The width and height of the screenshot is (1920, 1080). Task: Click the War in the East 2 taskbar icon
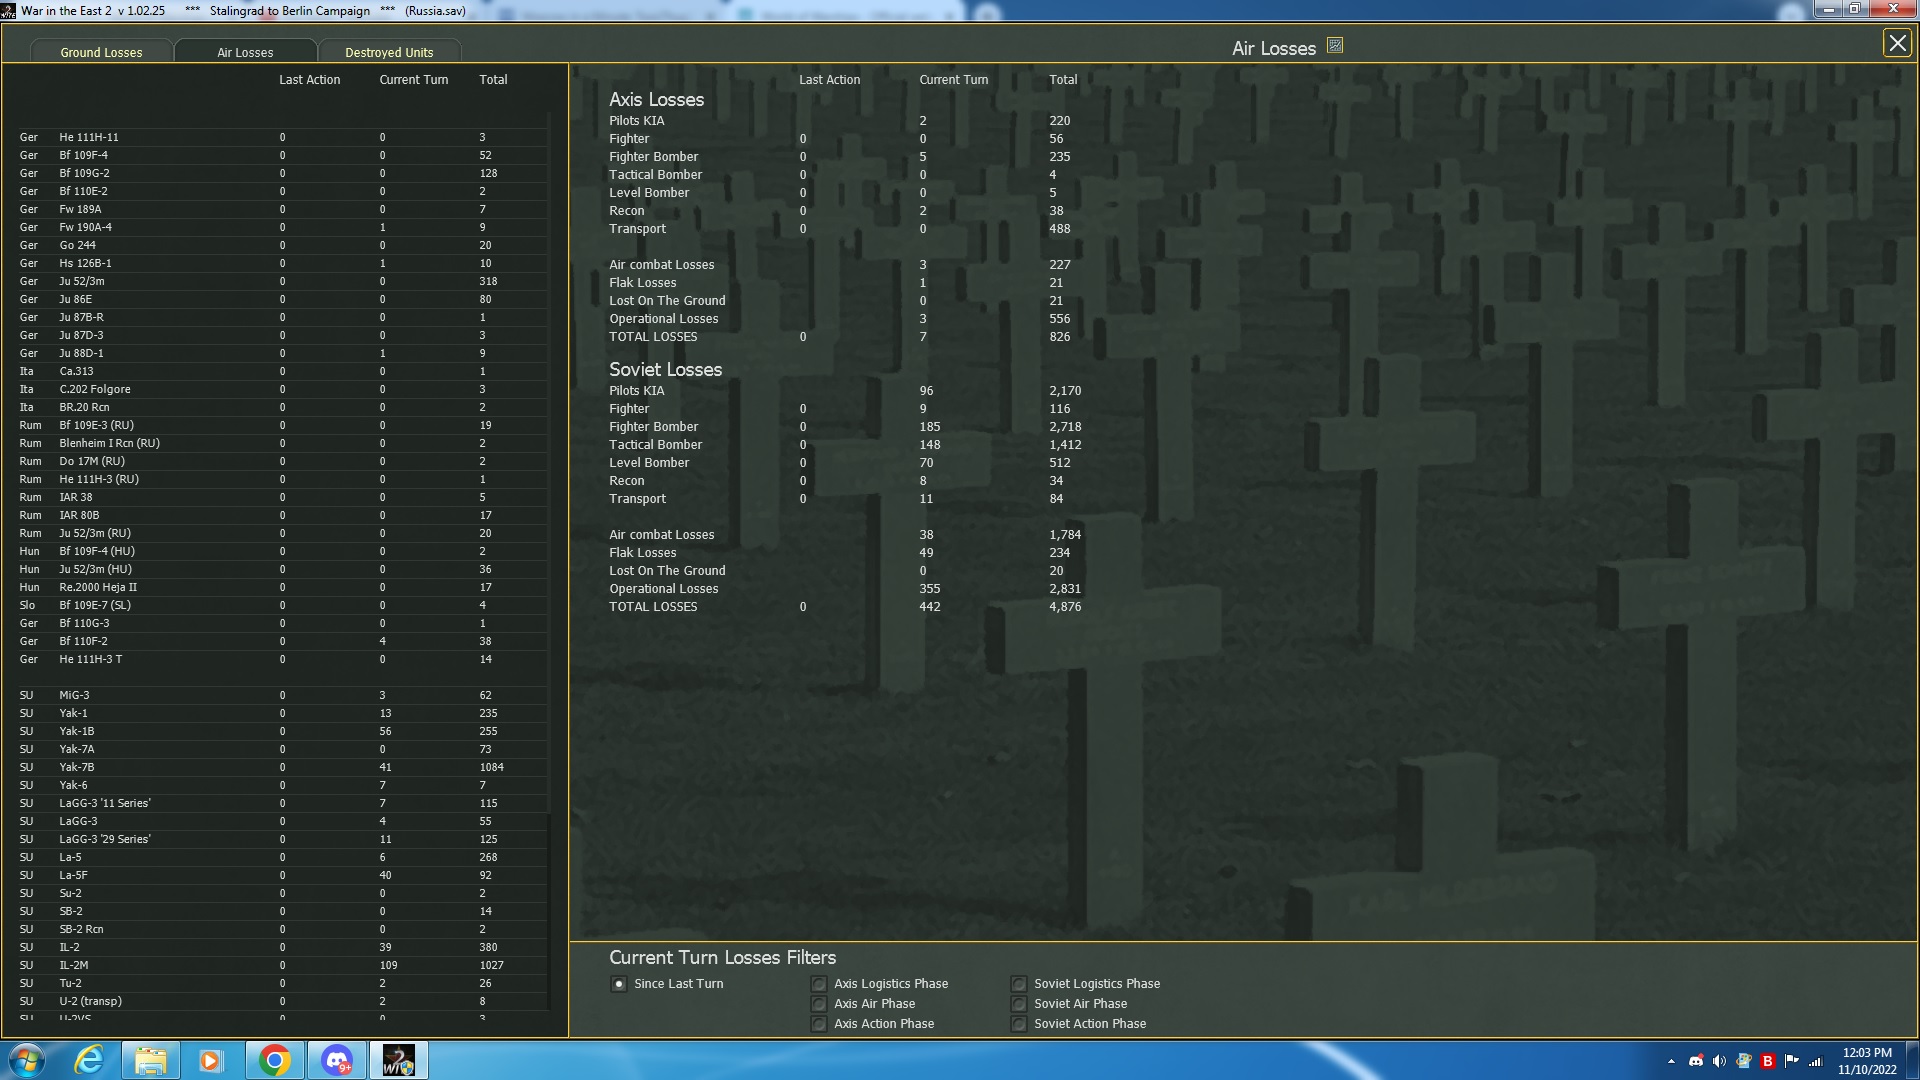(x=398, y=1060)
